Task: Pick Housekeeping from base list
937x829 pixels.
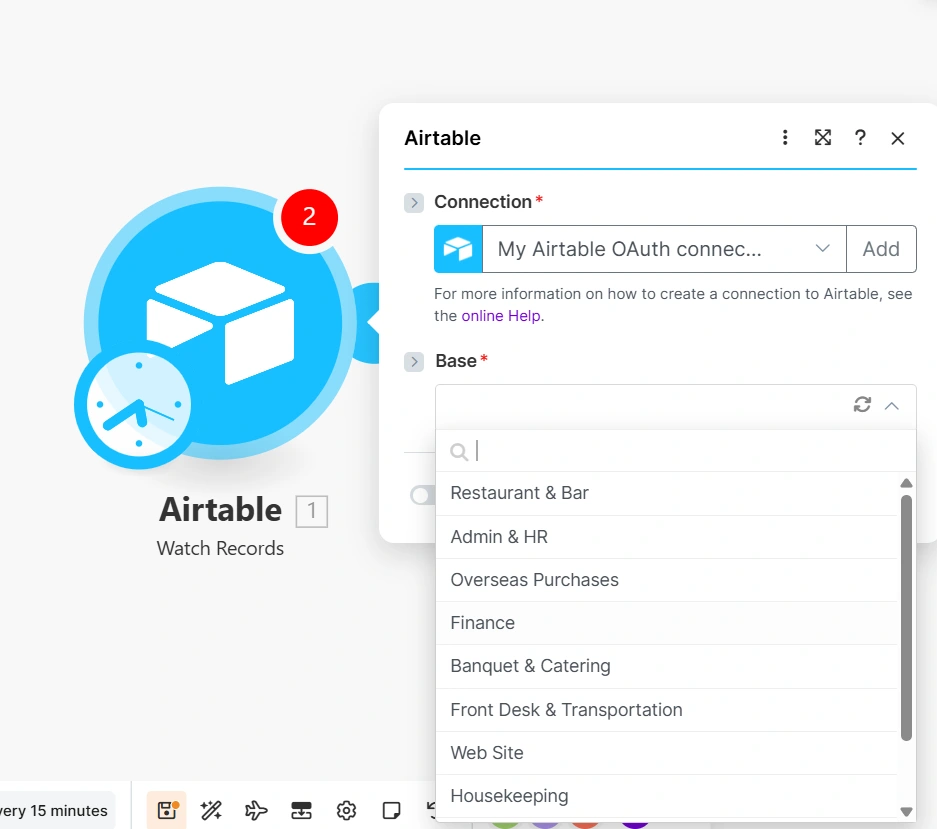Action: pyautogui.click(x=666, y=796)
